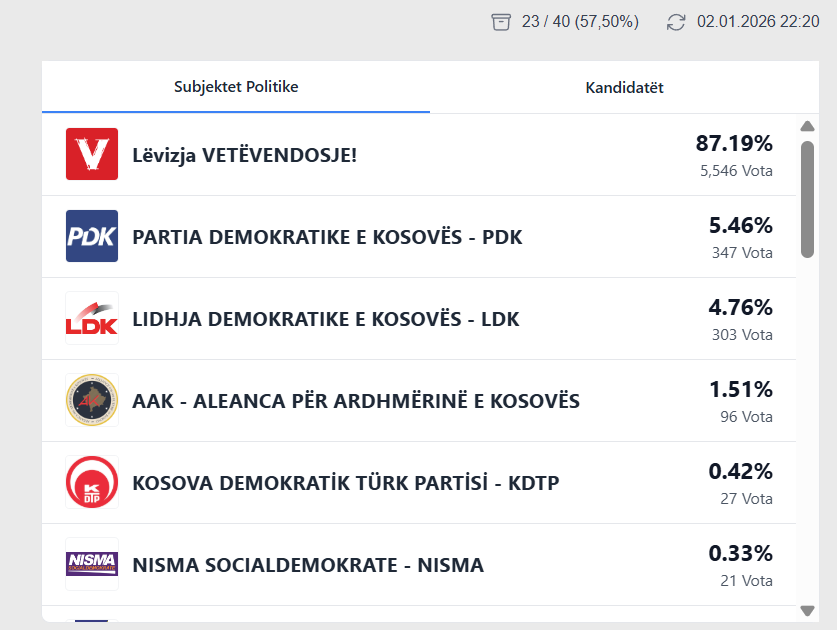Select AAK - ALEANCA PËR ARDHMËRINË E KOSOVËS
Viewport: 837px width, 630px height.
356,401
